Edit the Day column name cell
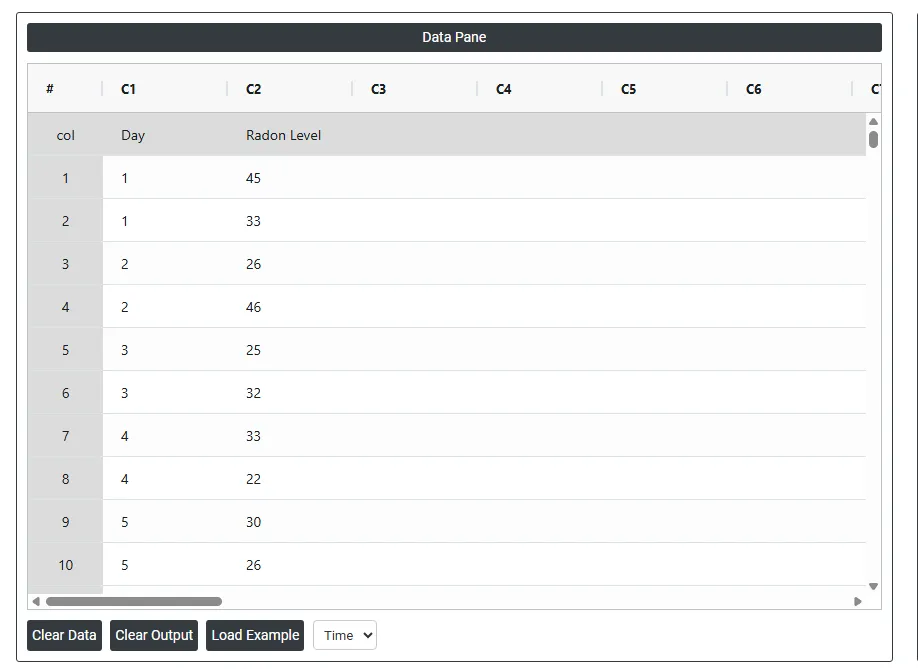The height and width of the screenshot is (669, 918). pyautogui.click(x=165, y=135)
